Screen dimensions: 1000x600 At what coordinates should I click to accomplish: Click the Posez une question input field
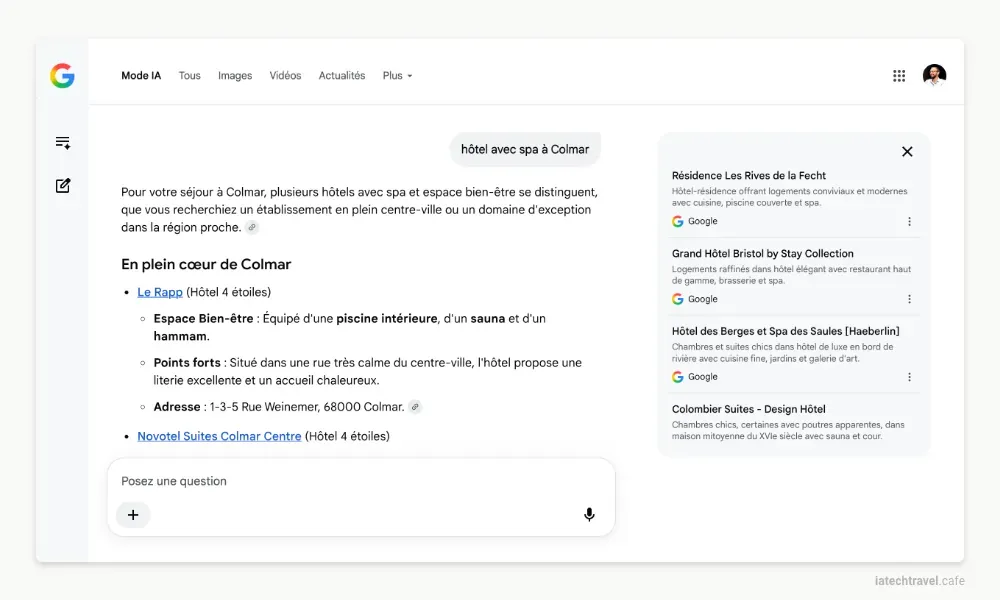(361, 481)
